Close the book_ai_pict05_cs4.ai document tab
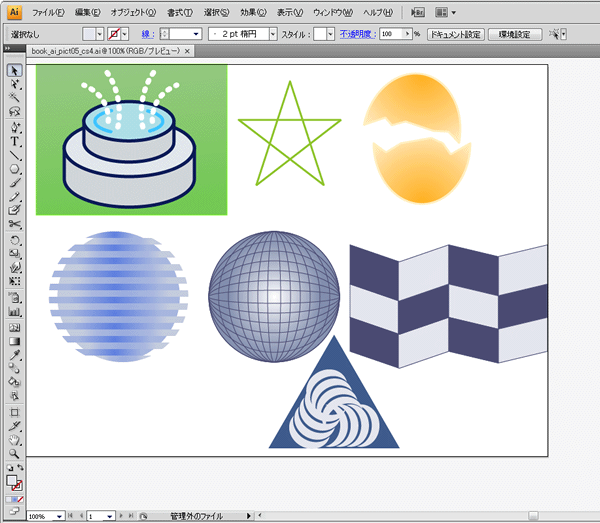Viewport: 600px width, 523px height. [x=187, y=51]
